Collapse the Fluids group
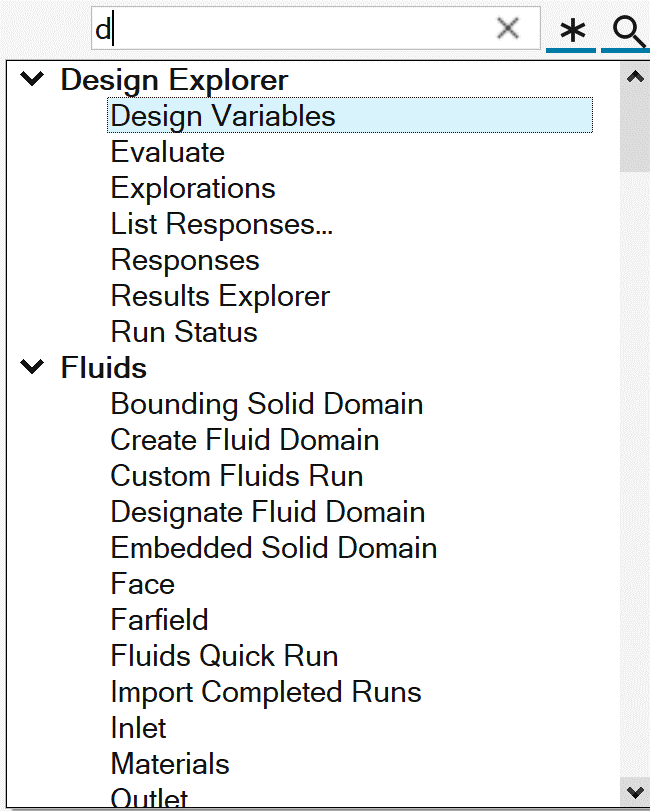Viewport: 650px width, 811px height. click(33, 367)
